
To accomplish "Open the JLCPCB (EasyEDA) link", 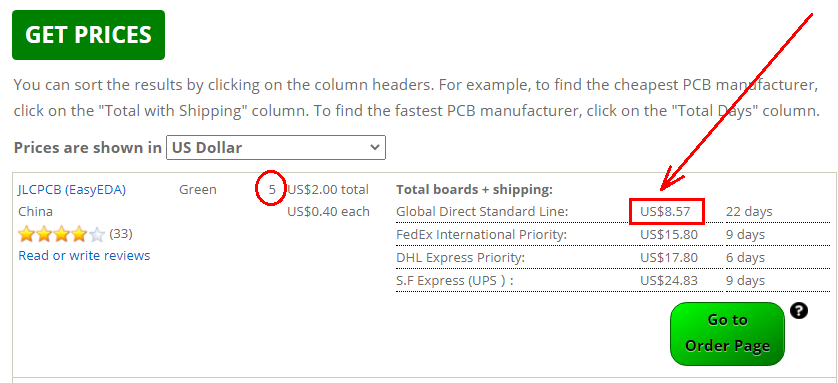I will pos(72,190).
